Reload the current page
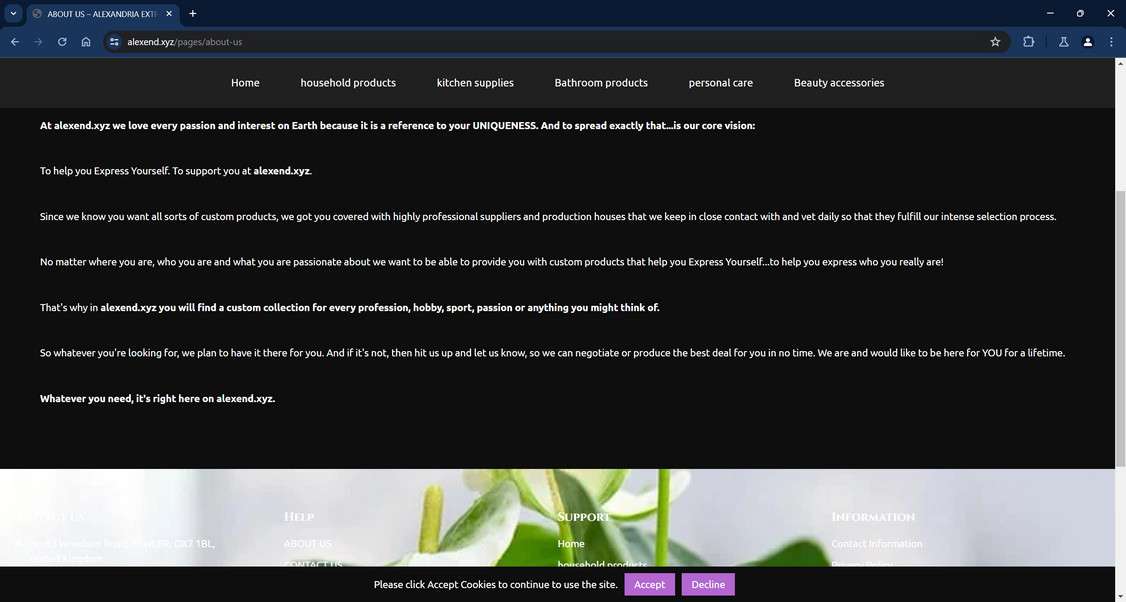The width and height of the screenshot is (1126, 602). pyautogui.click(x=62, y=42)
